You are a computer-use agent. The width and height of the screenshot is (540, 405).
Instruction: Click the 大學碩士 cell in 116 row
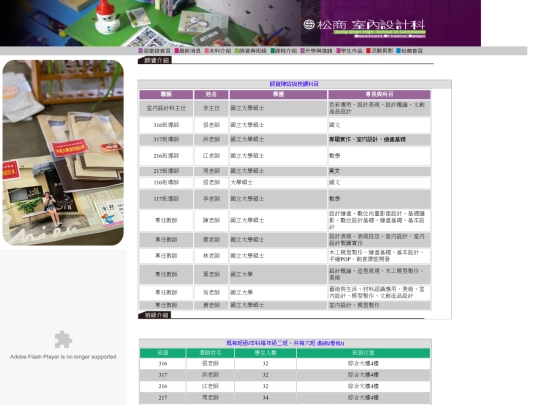click(278, 183)
